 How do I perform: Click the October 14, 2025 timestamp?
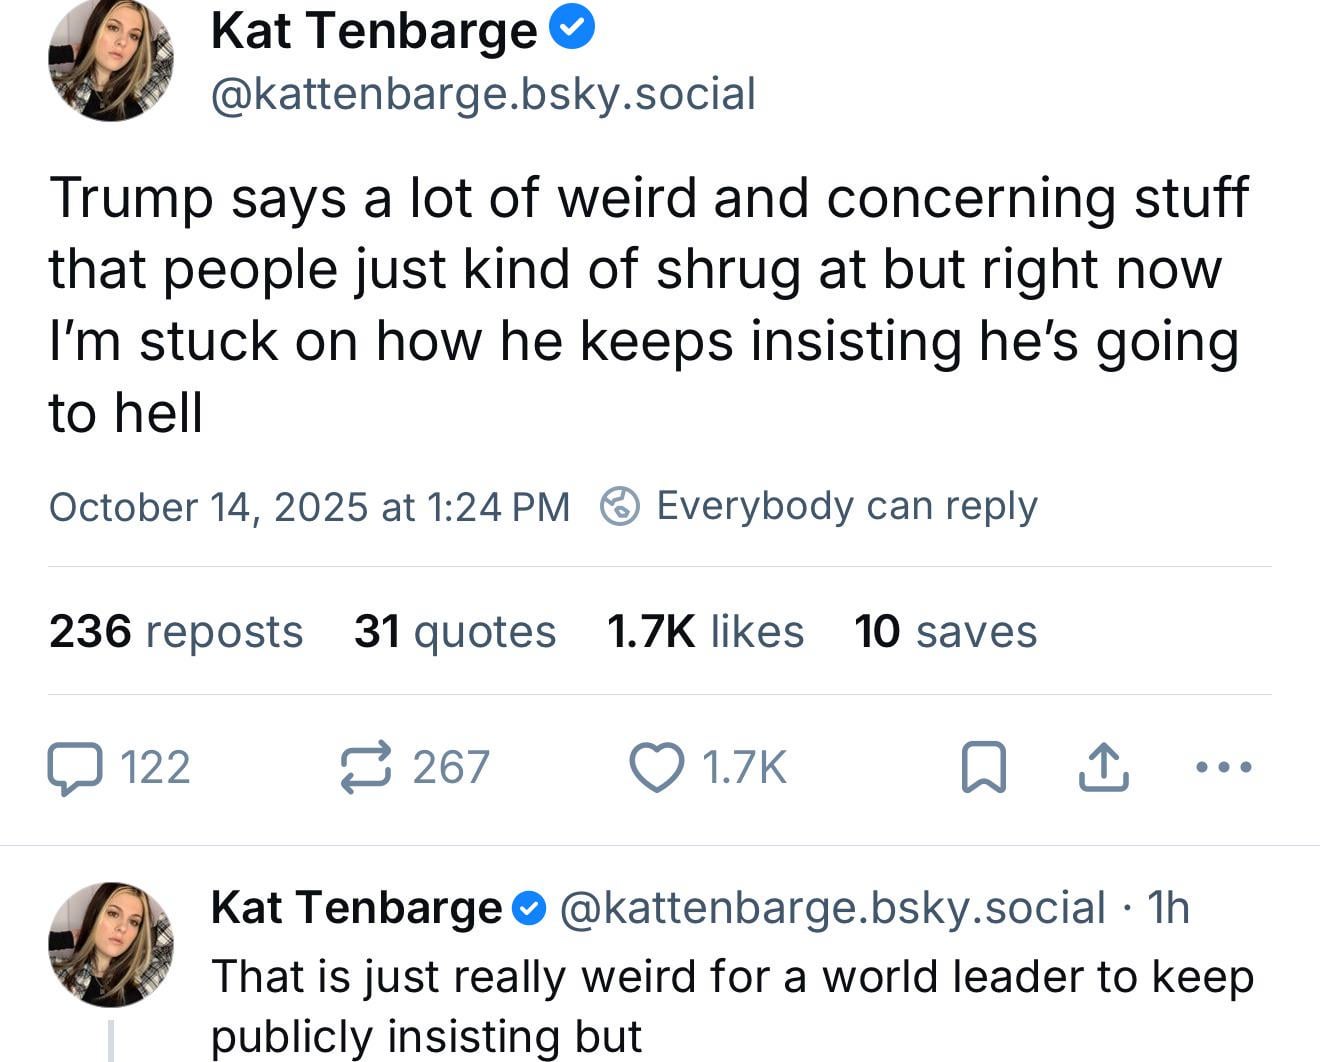(x=309, y=507)
